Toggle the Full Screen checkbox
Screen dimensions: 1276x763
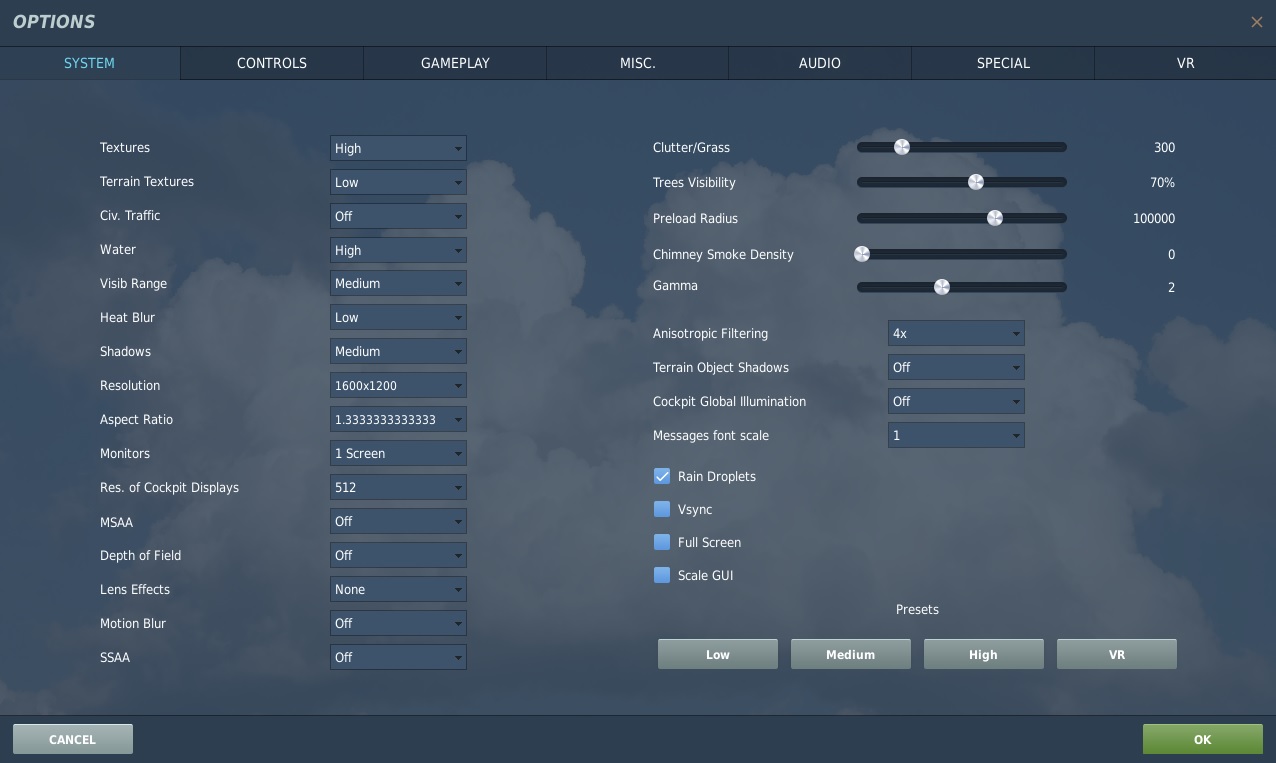coord(662,542)
